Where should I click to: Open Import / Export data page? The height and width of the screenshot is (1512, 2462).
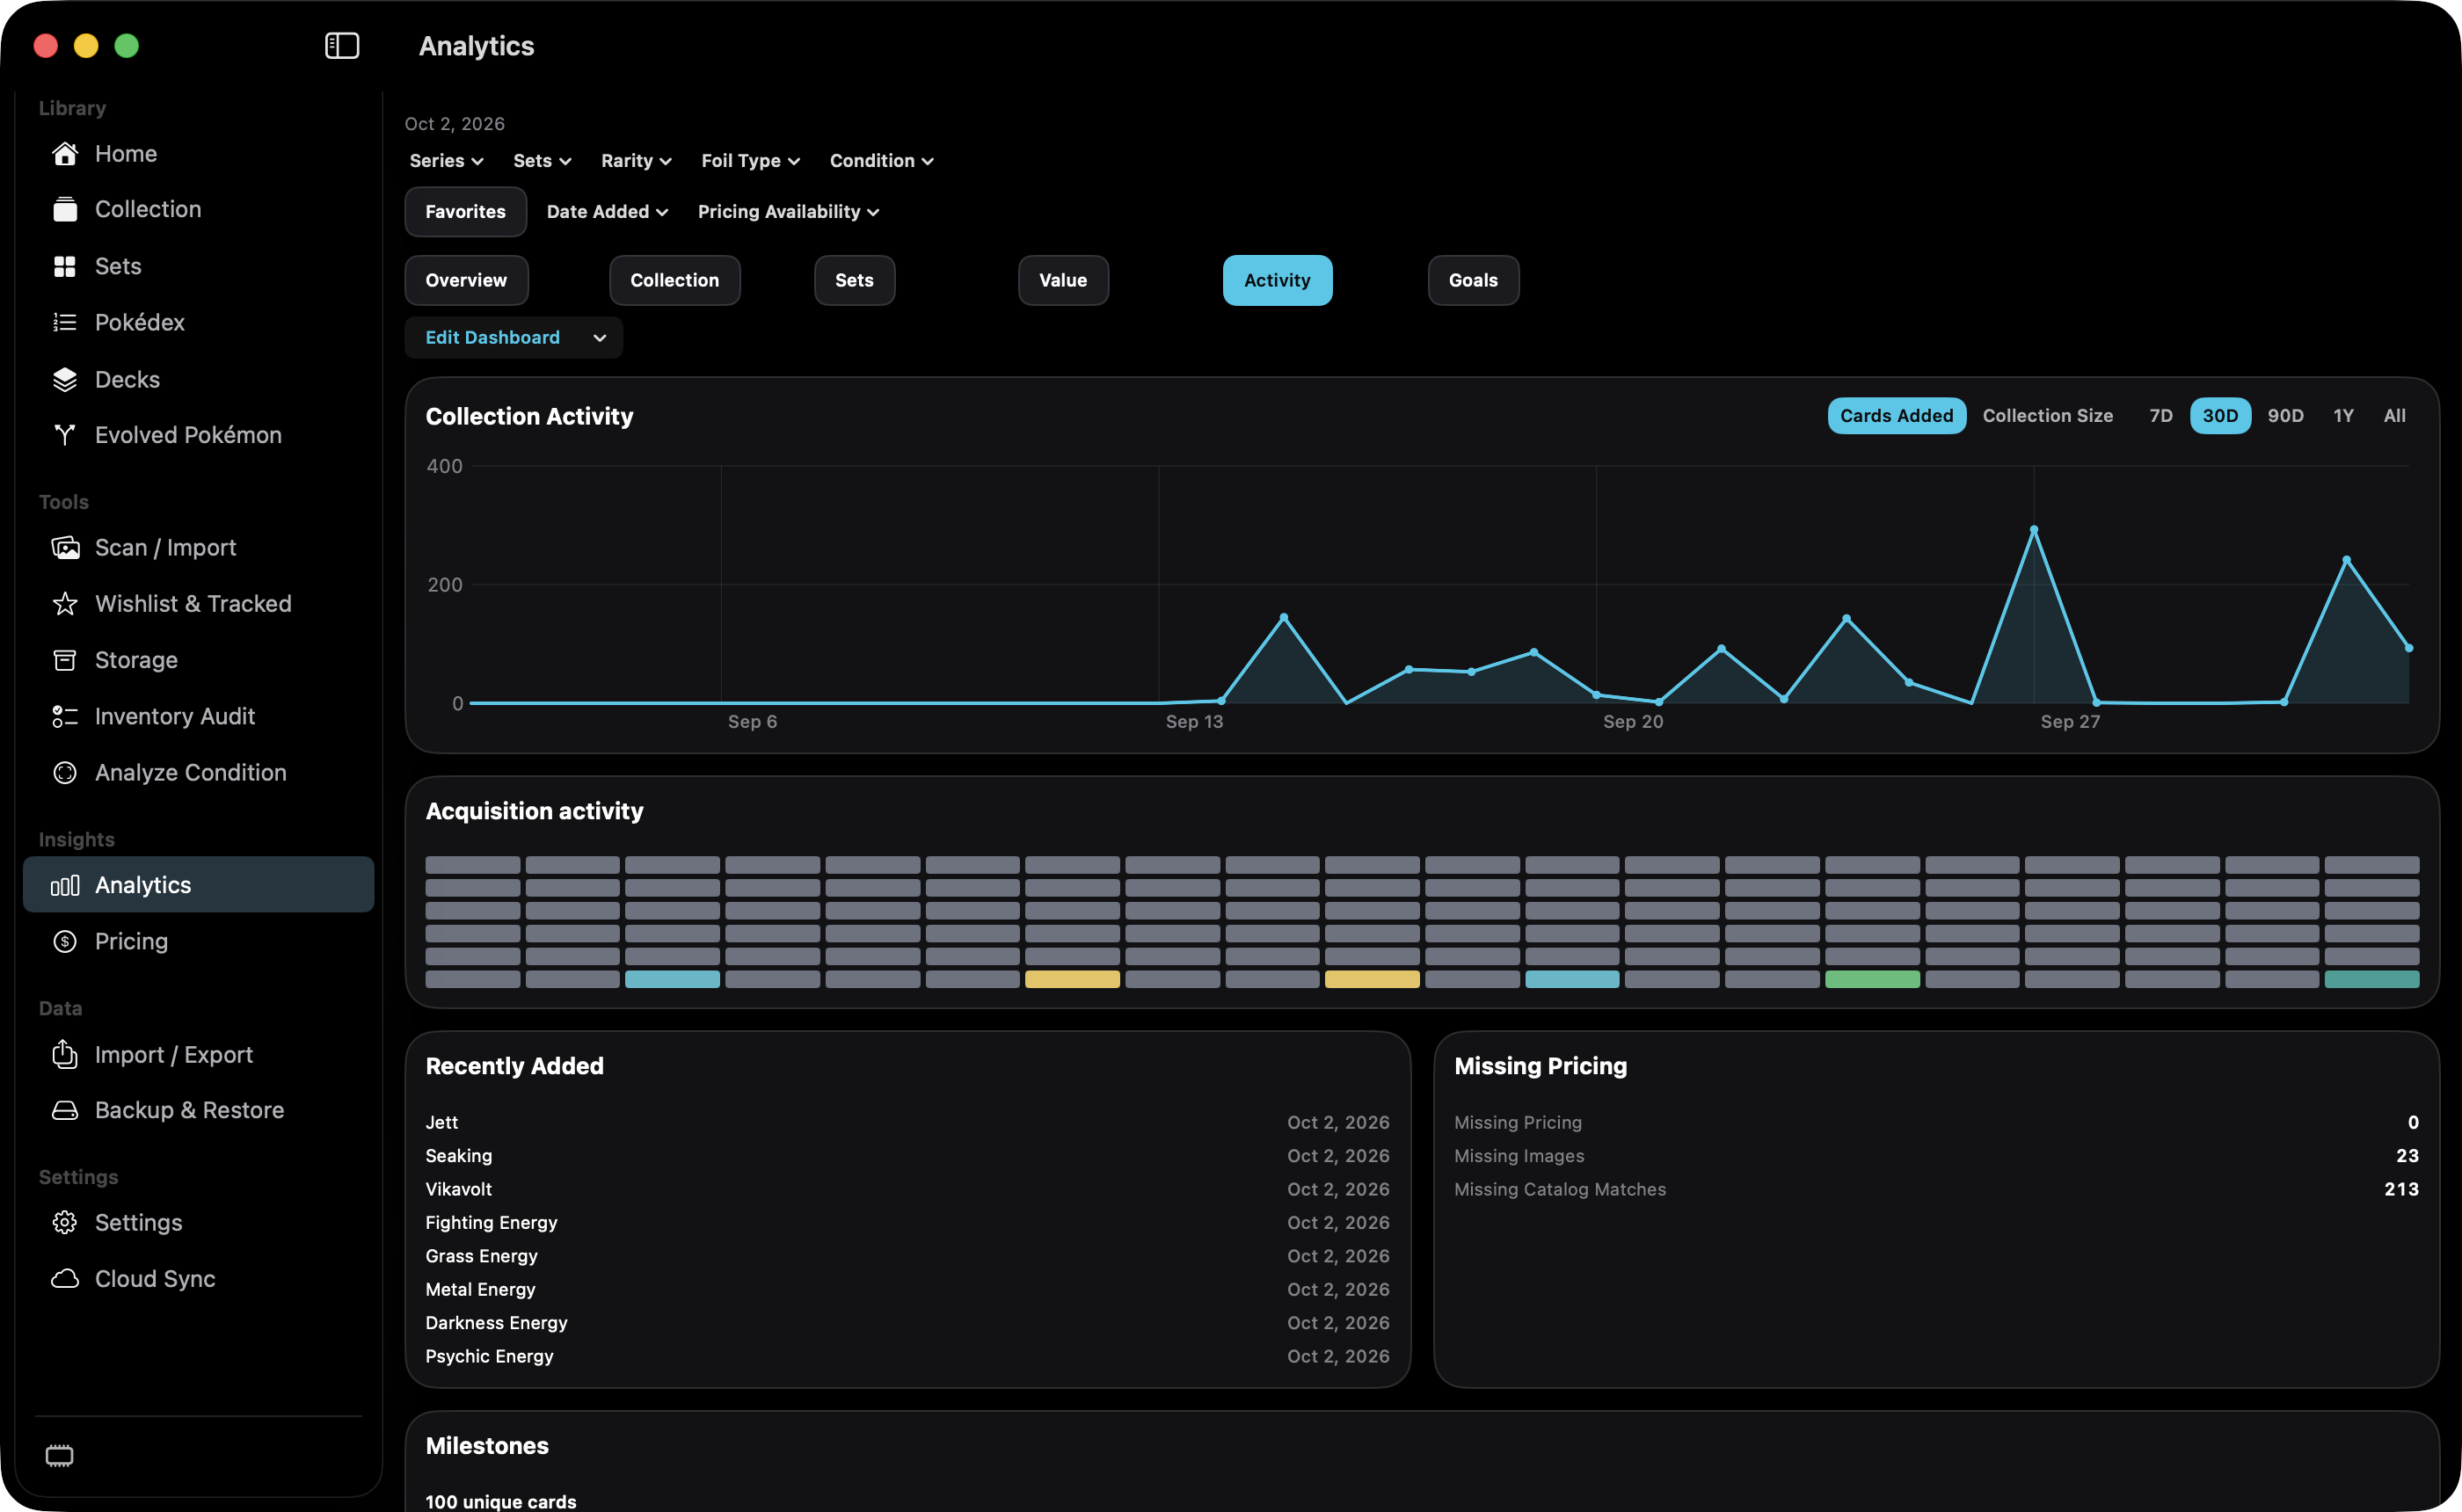(x=198, y=1054)
